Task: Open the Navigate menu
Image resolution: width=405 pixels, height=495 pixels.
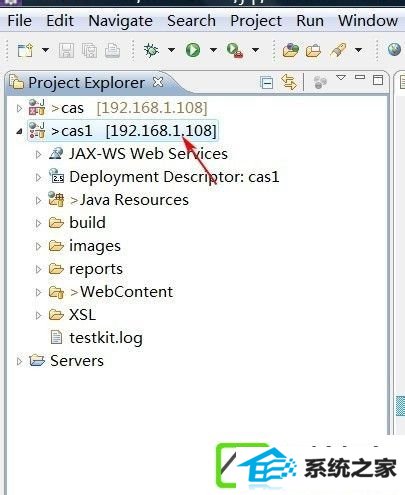Action: (x=121, y=21)
